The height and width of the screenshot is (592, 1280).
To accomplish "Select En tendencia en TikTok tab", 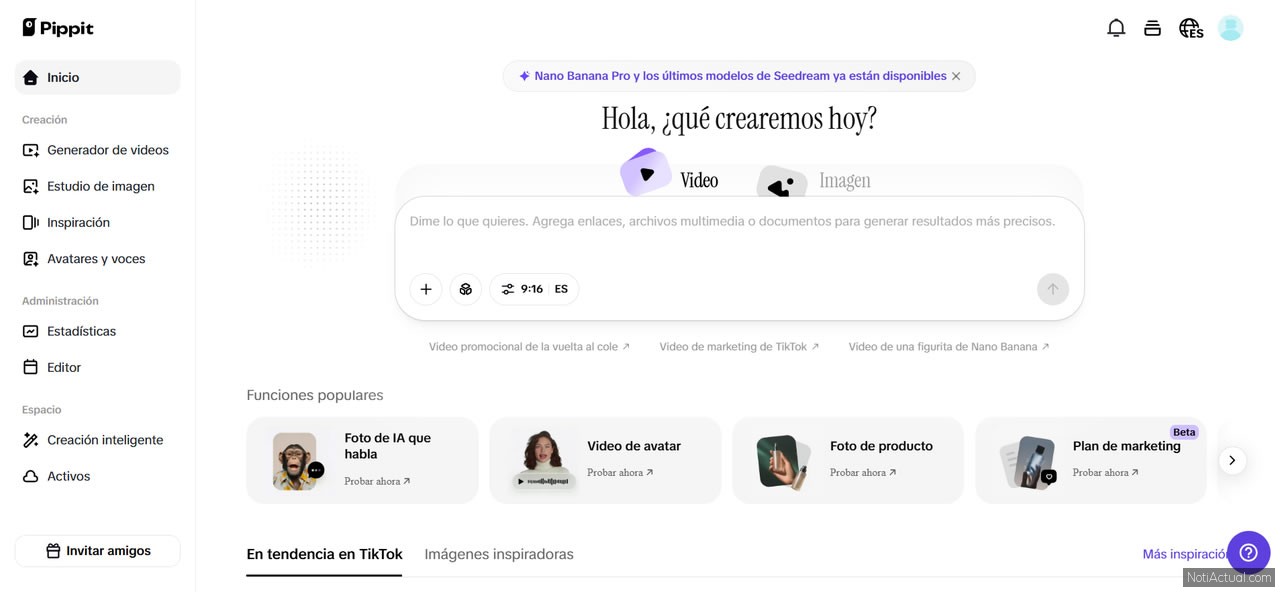I will [x=324, y=554].
